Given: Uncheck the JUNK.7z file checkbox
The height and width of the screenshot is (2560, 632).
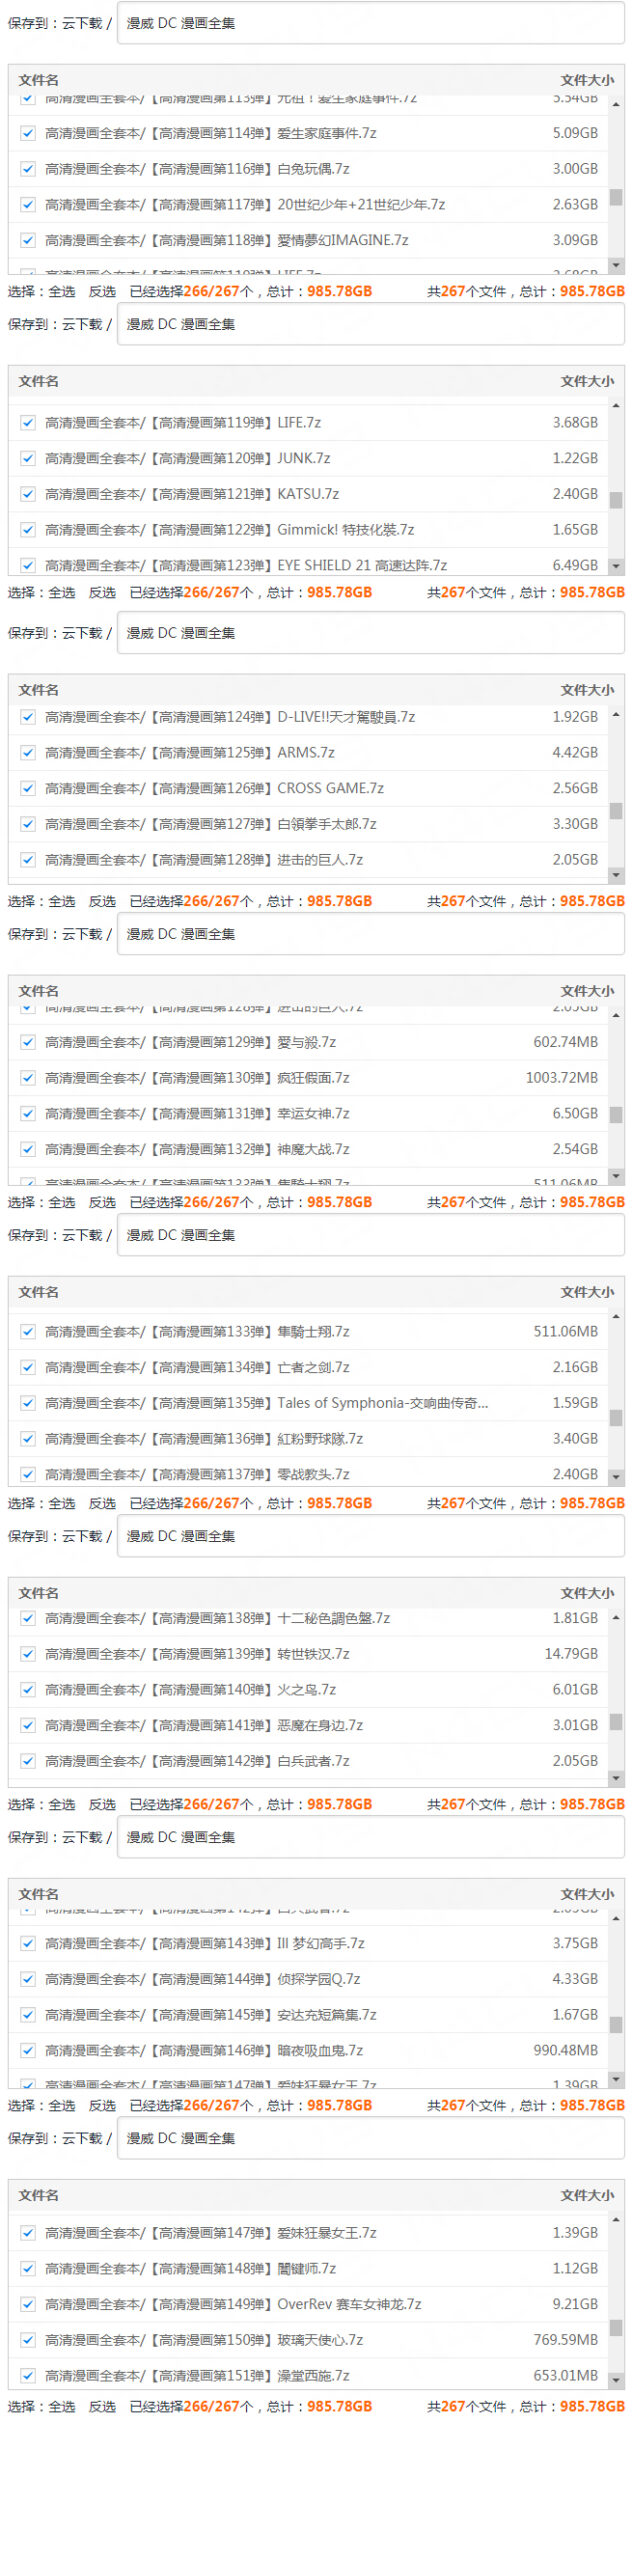Looking at the screenshot, I should (28, 458).
